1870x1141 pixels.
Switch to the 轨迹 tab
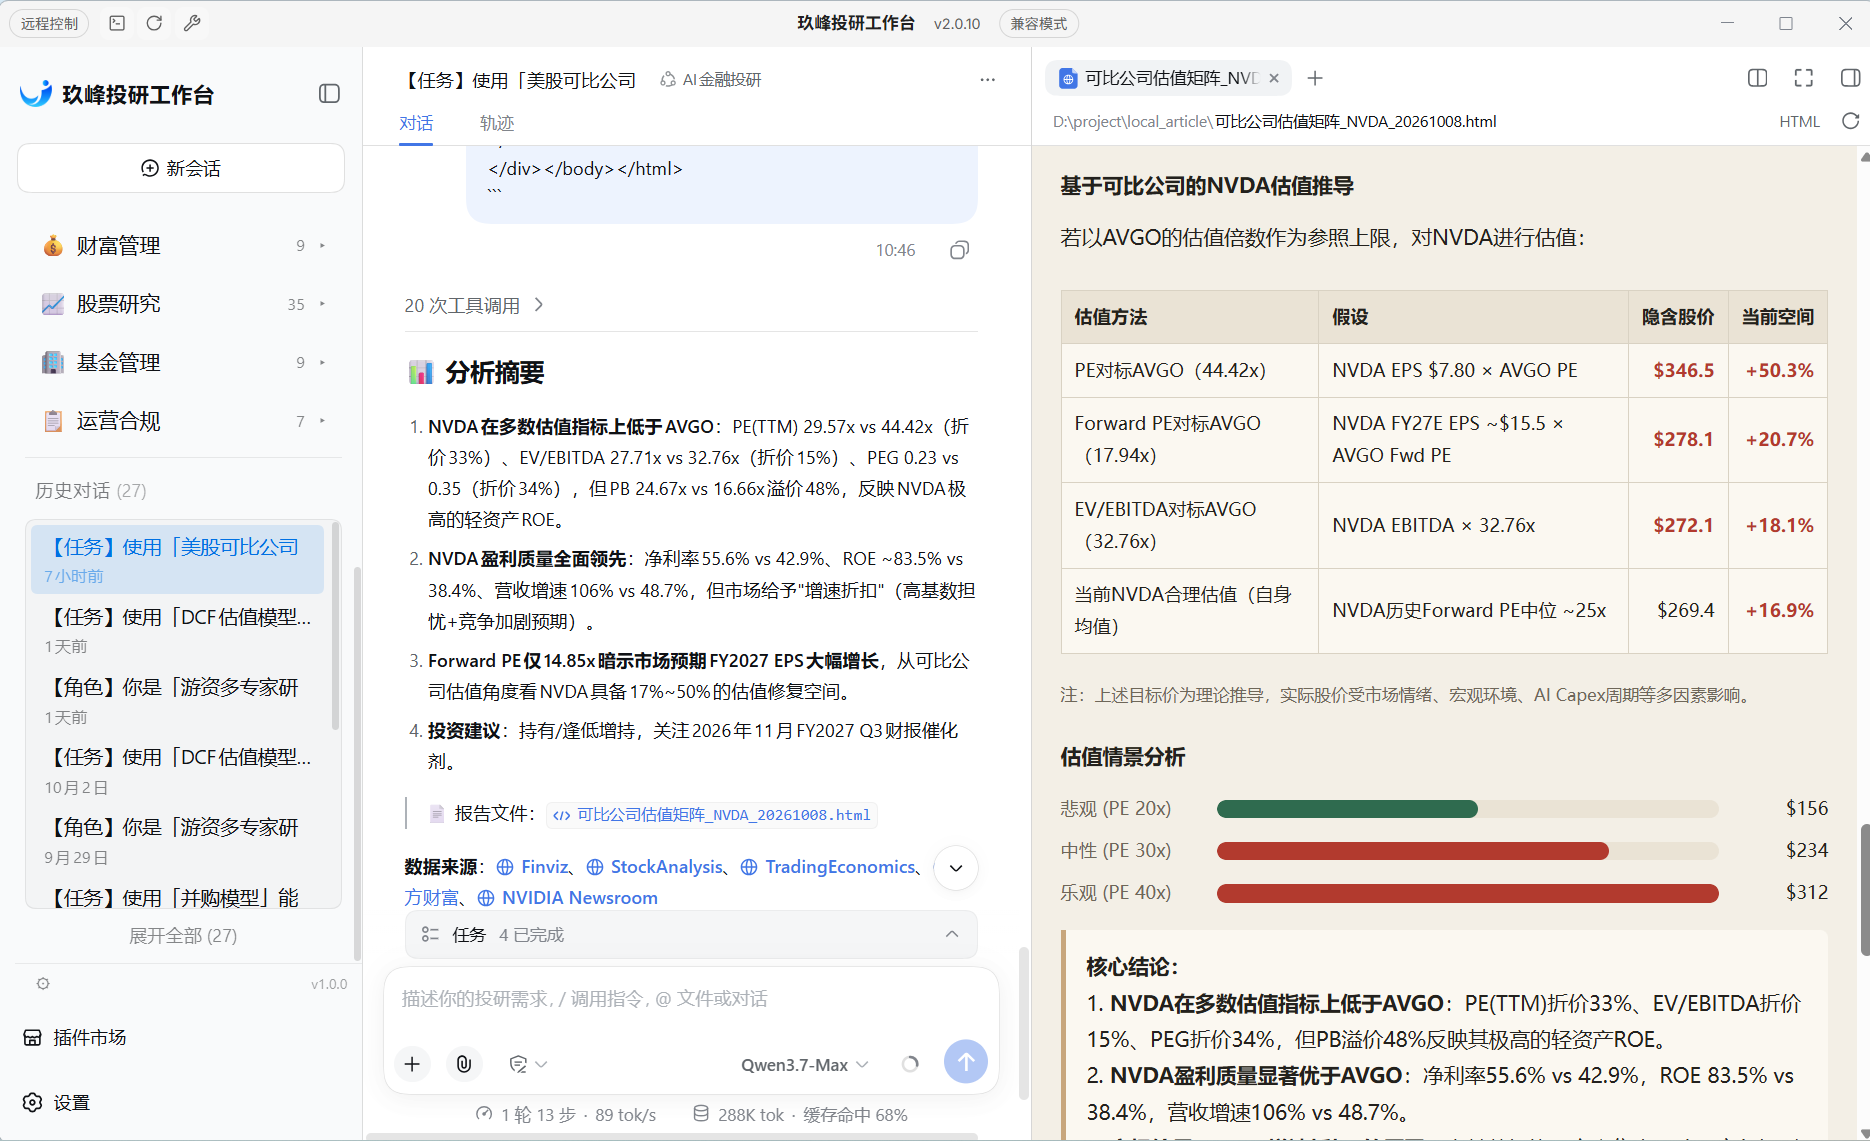(496, 123)
